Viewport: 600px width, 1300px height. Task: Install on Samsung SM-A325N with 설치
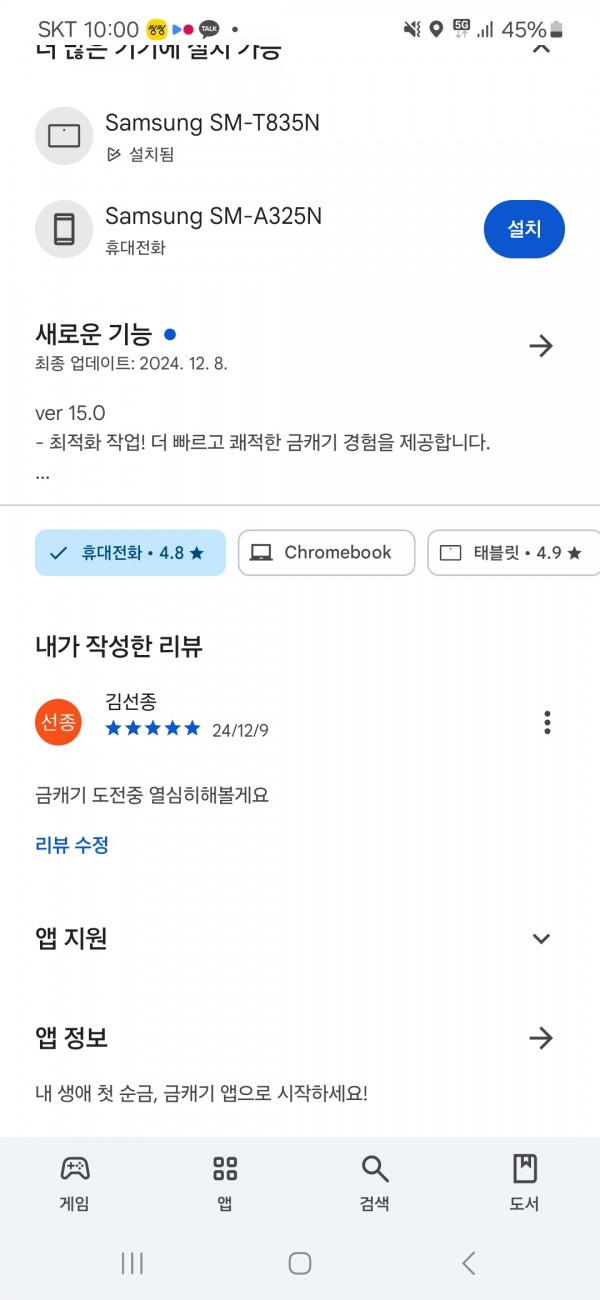(524, 229)
